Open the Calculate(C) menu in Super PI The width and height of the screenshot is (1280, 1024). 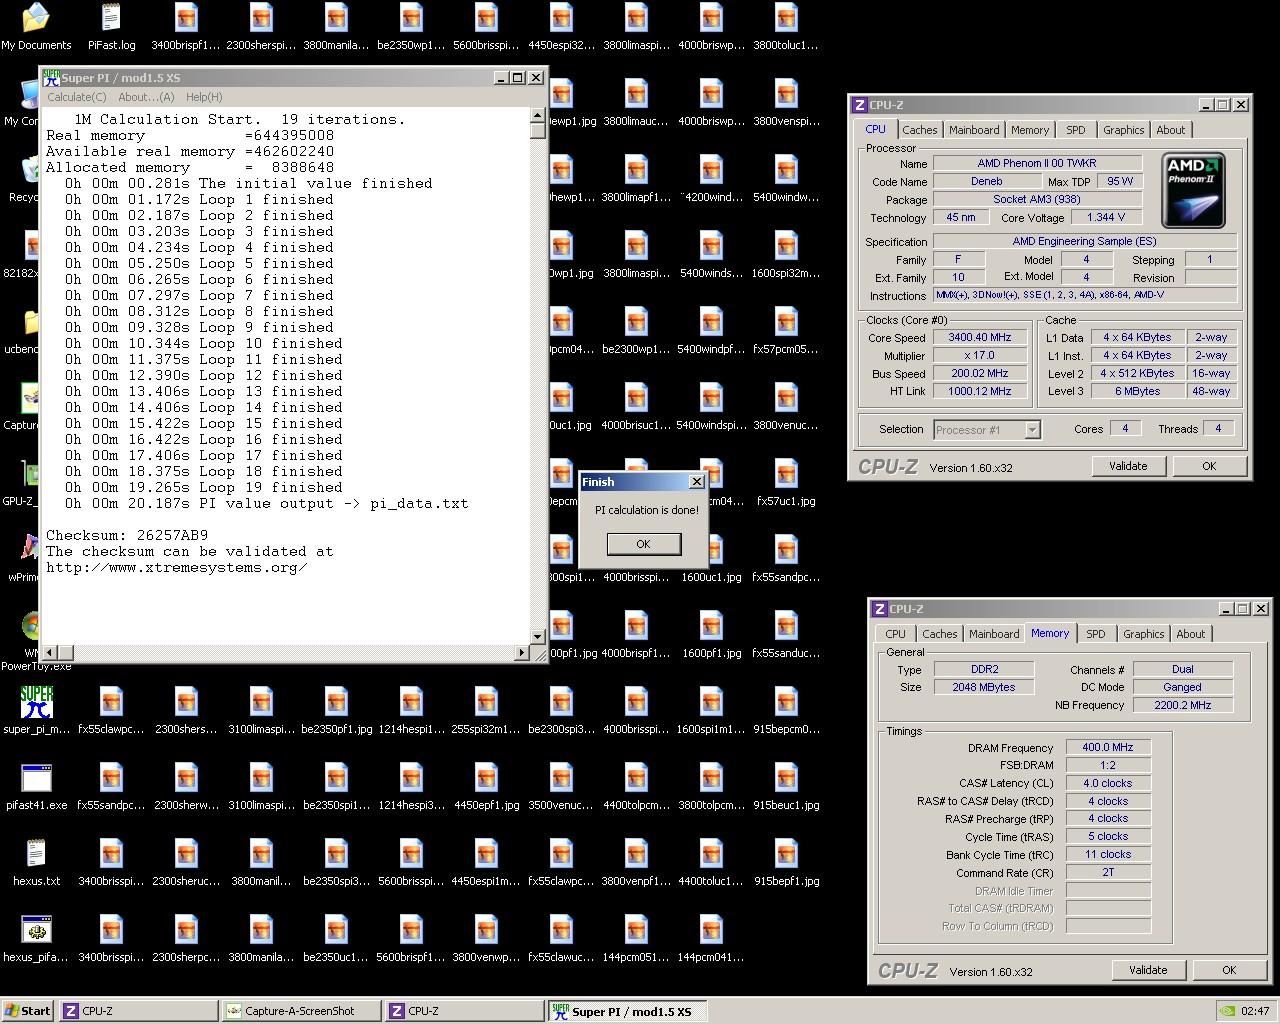point(77,97)
